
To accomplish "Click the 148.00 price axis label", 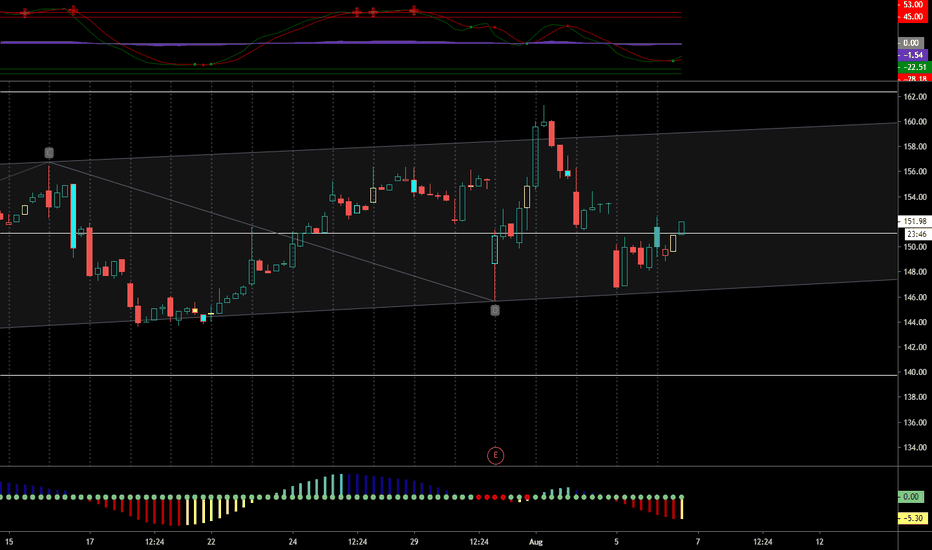I will click(x=915, y=272).
